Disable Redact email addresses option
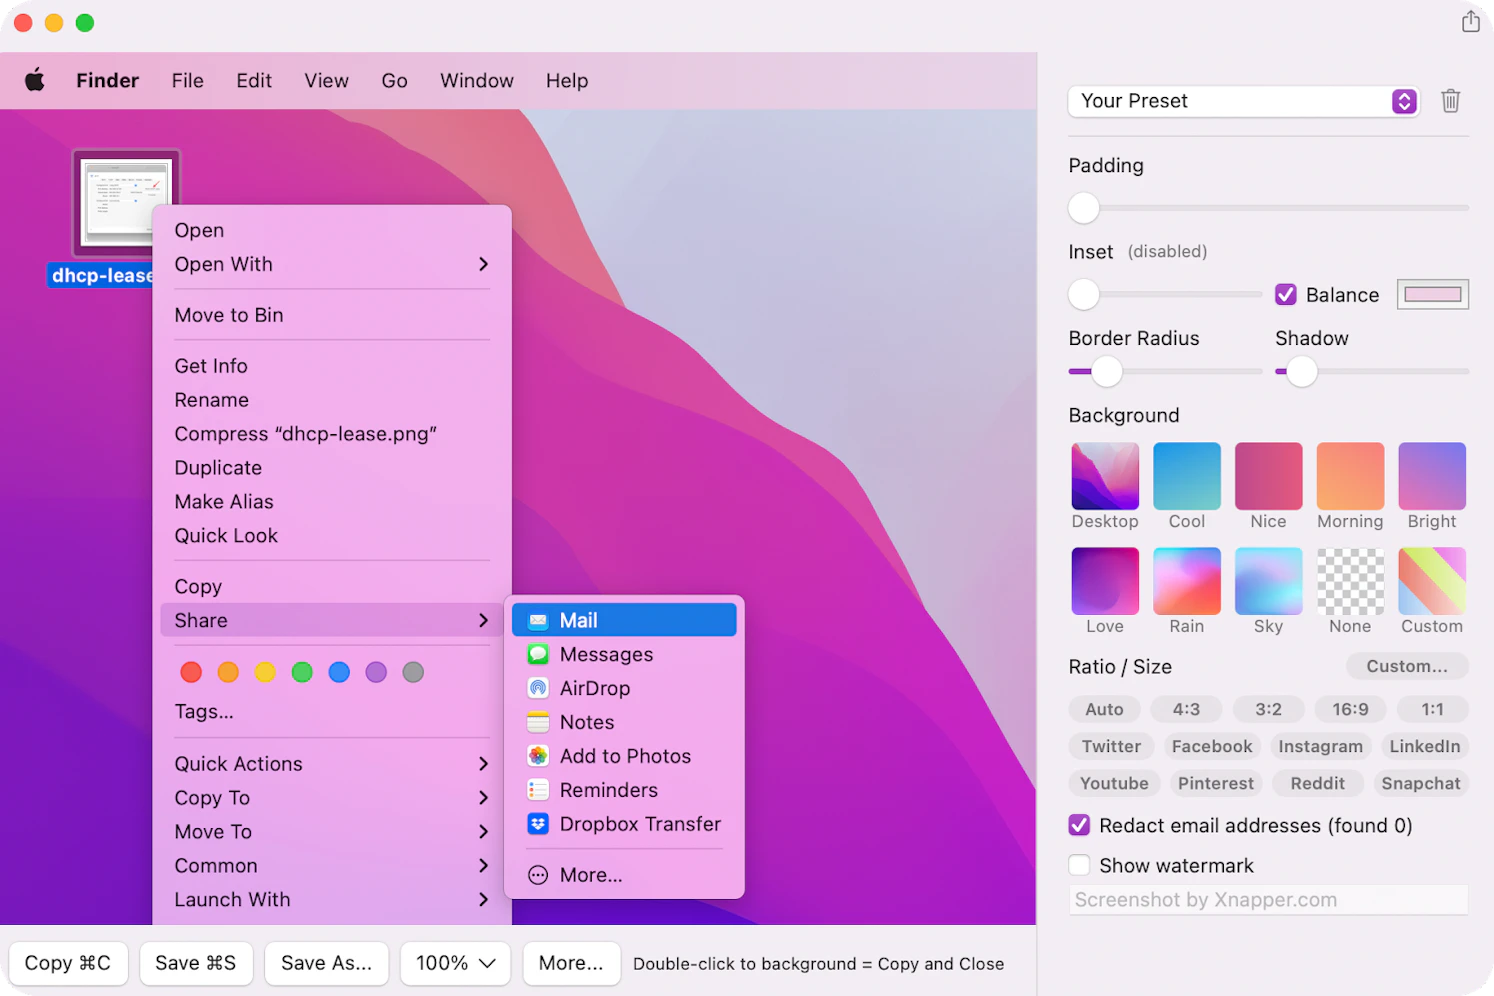The width and height of the screenshot is (1494, 996). 1079,825
